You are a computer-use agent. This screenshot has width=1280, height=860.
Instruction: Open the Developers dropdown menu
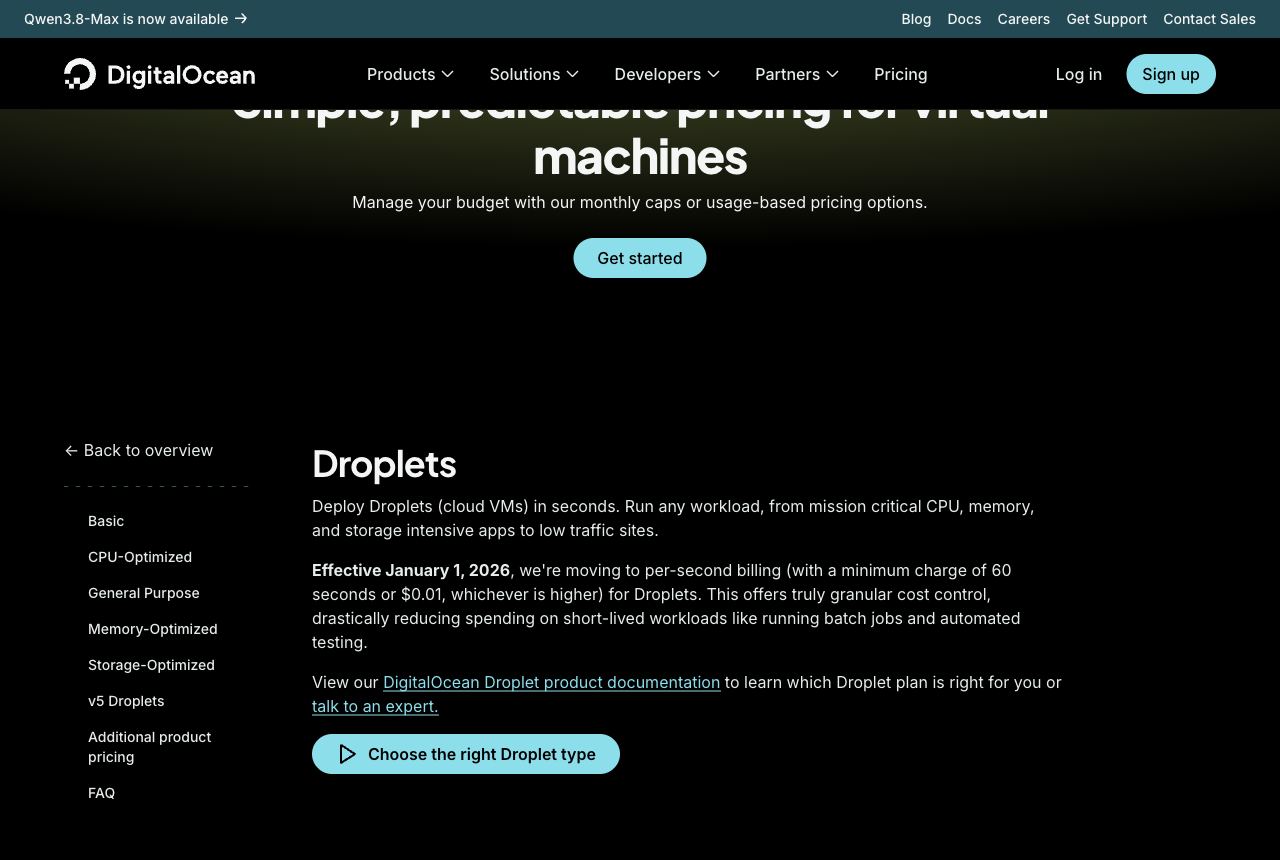click(667, 74)
